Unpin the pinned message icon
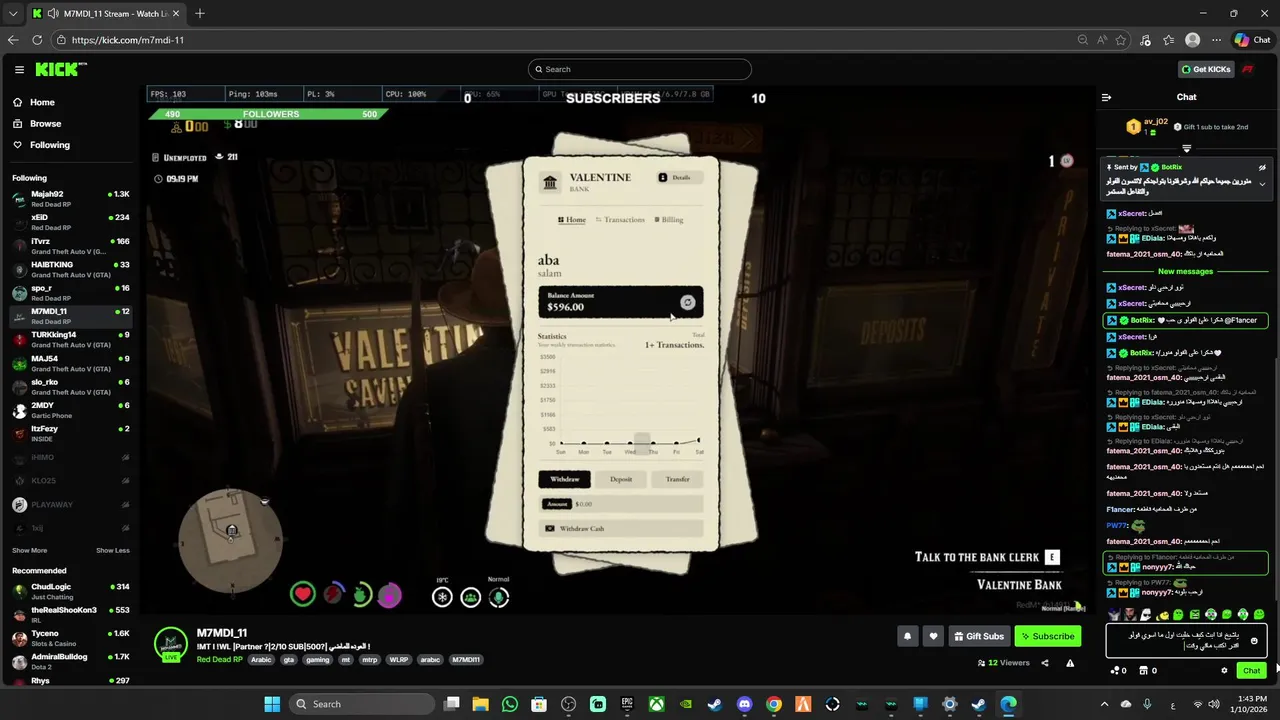 (1262, 168)
